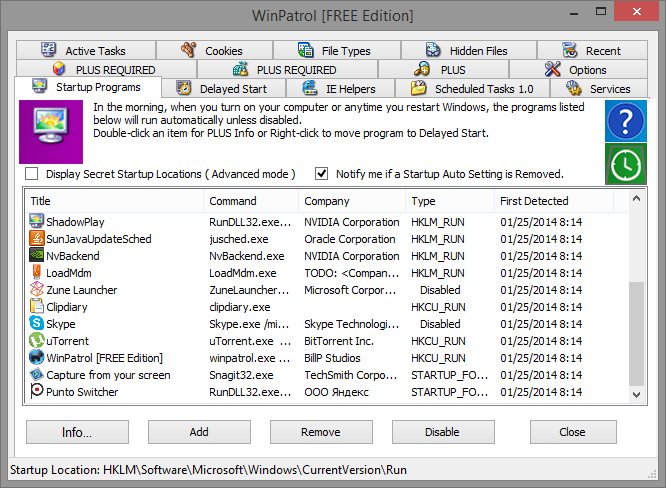Viewport: 666px width, 488px height.
Task: Select the Skype icon in list
Action: pyautogui.click(x=37, y=323)
